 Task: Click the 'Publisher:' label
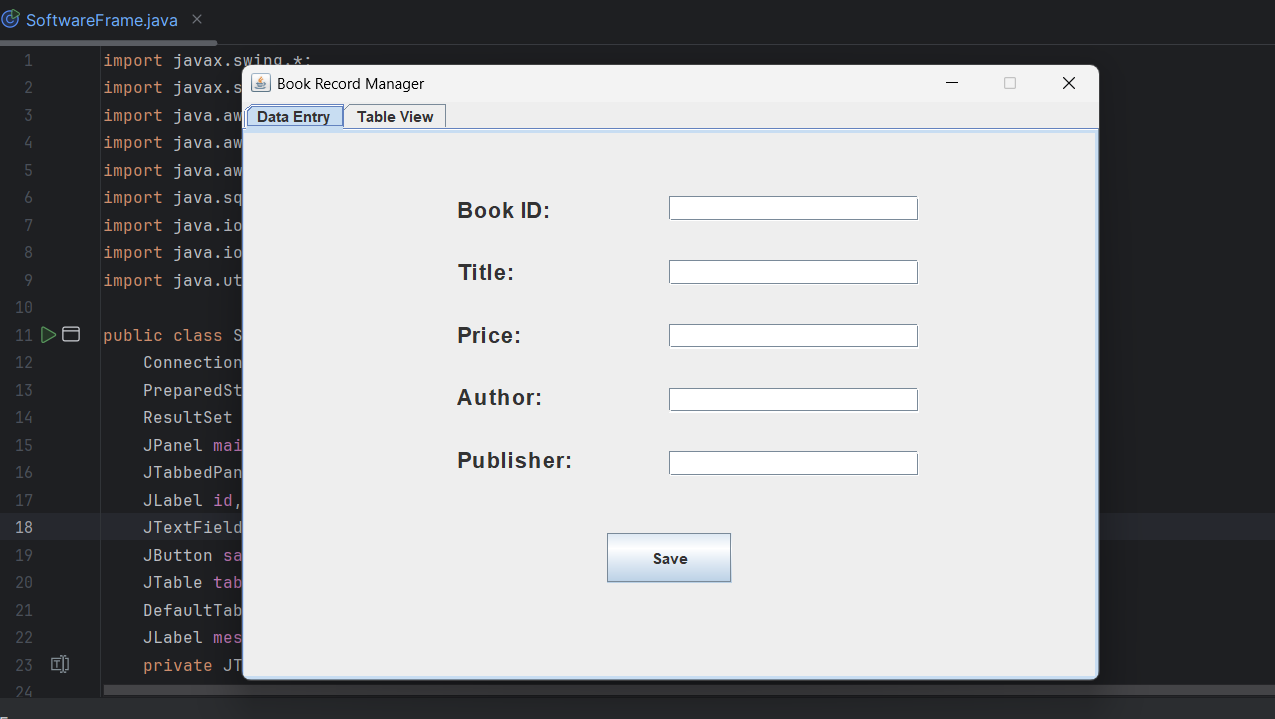coord(514,461)
